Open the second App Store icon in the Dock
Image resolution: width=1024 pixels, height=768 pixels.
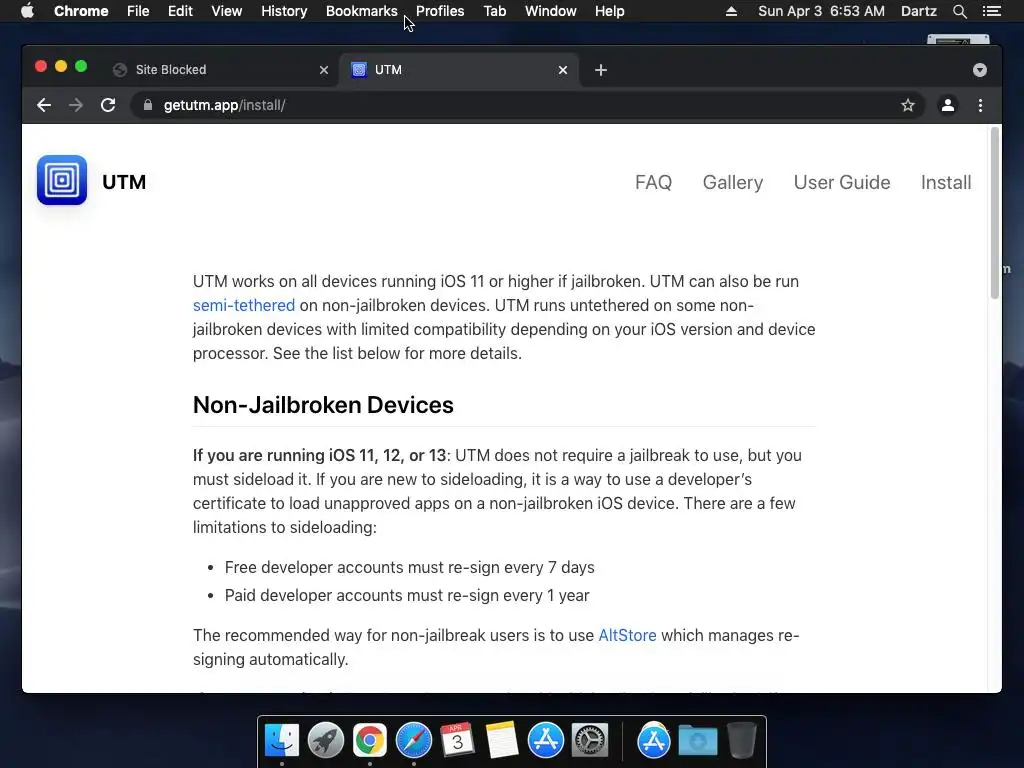(x=654, y=741)
